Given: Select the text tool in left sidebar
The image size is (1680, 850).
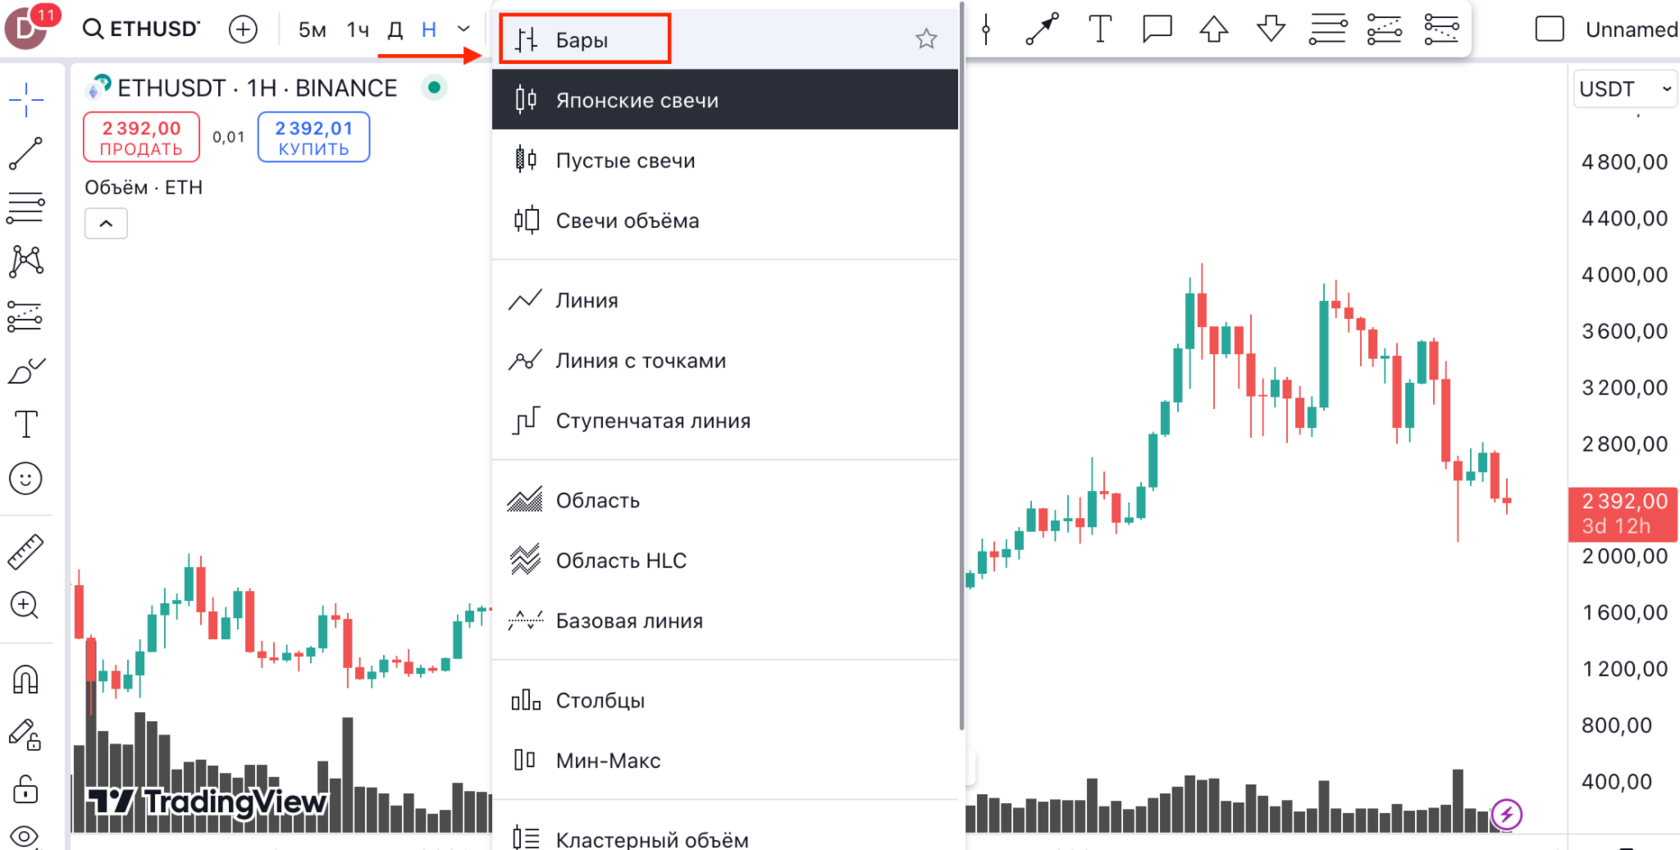Looking at the screenshot, I should 26,425.
